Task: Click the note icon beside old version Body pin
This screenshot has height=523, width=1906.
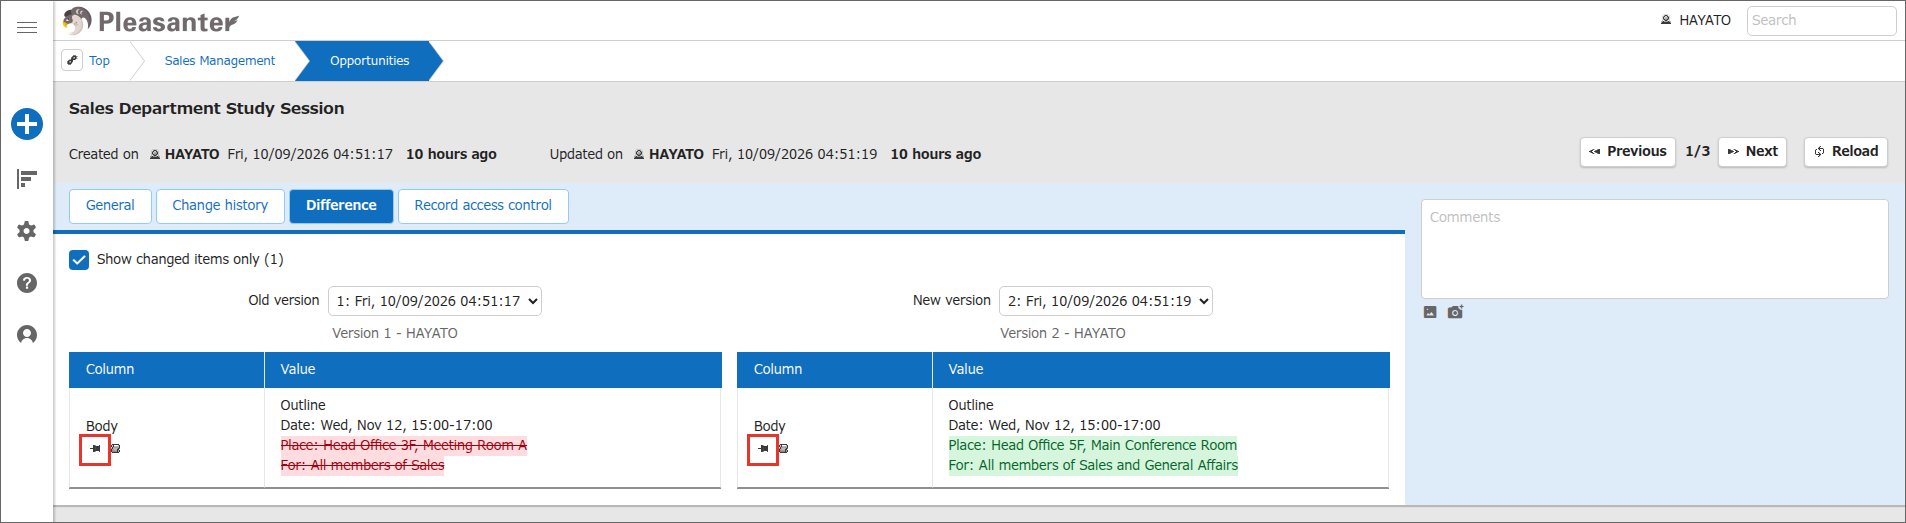Action: click(115, 449)
